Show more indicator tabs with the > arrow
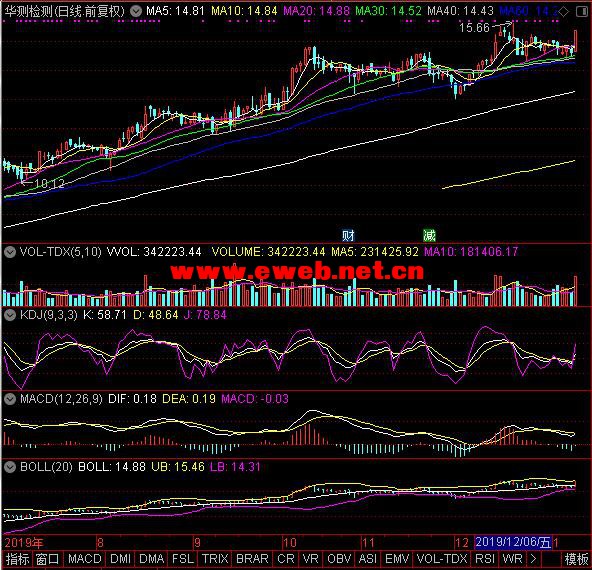The image size is (592, 570). (533, 559)
